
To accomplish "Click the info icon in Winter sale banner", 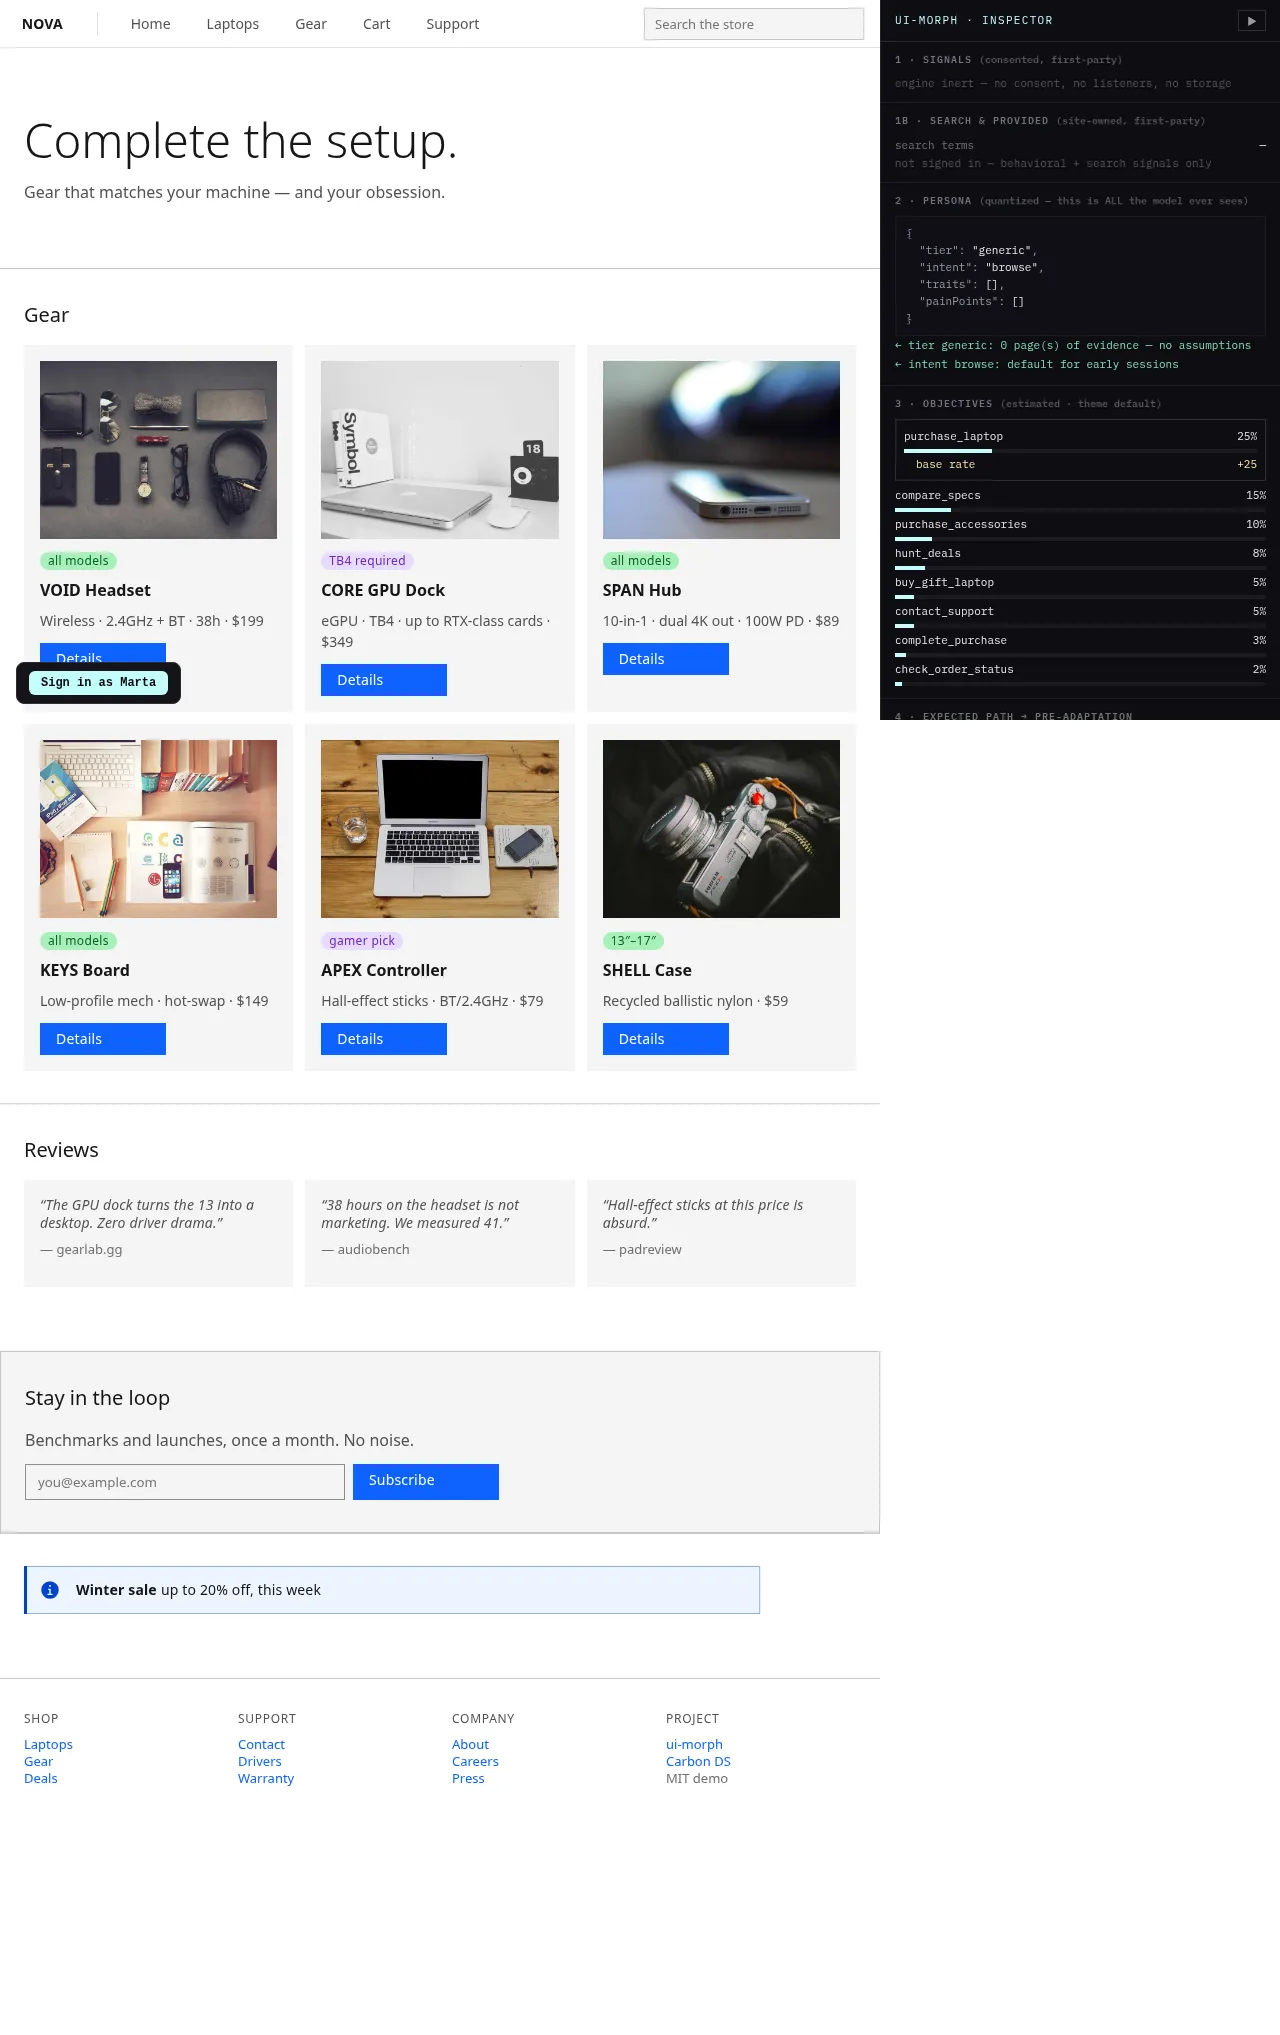I will tap(50, 1590).
